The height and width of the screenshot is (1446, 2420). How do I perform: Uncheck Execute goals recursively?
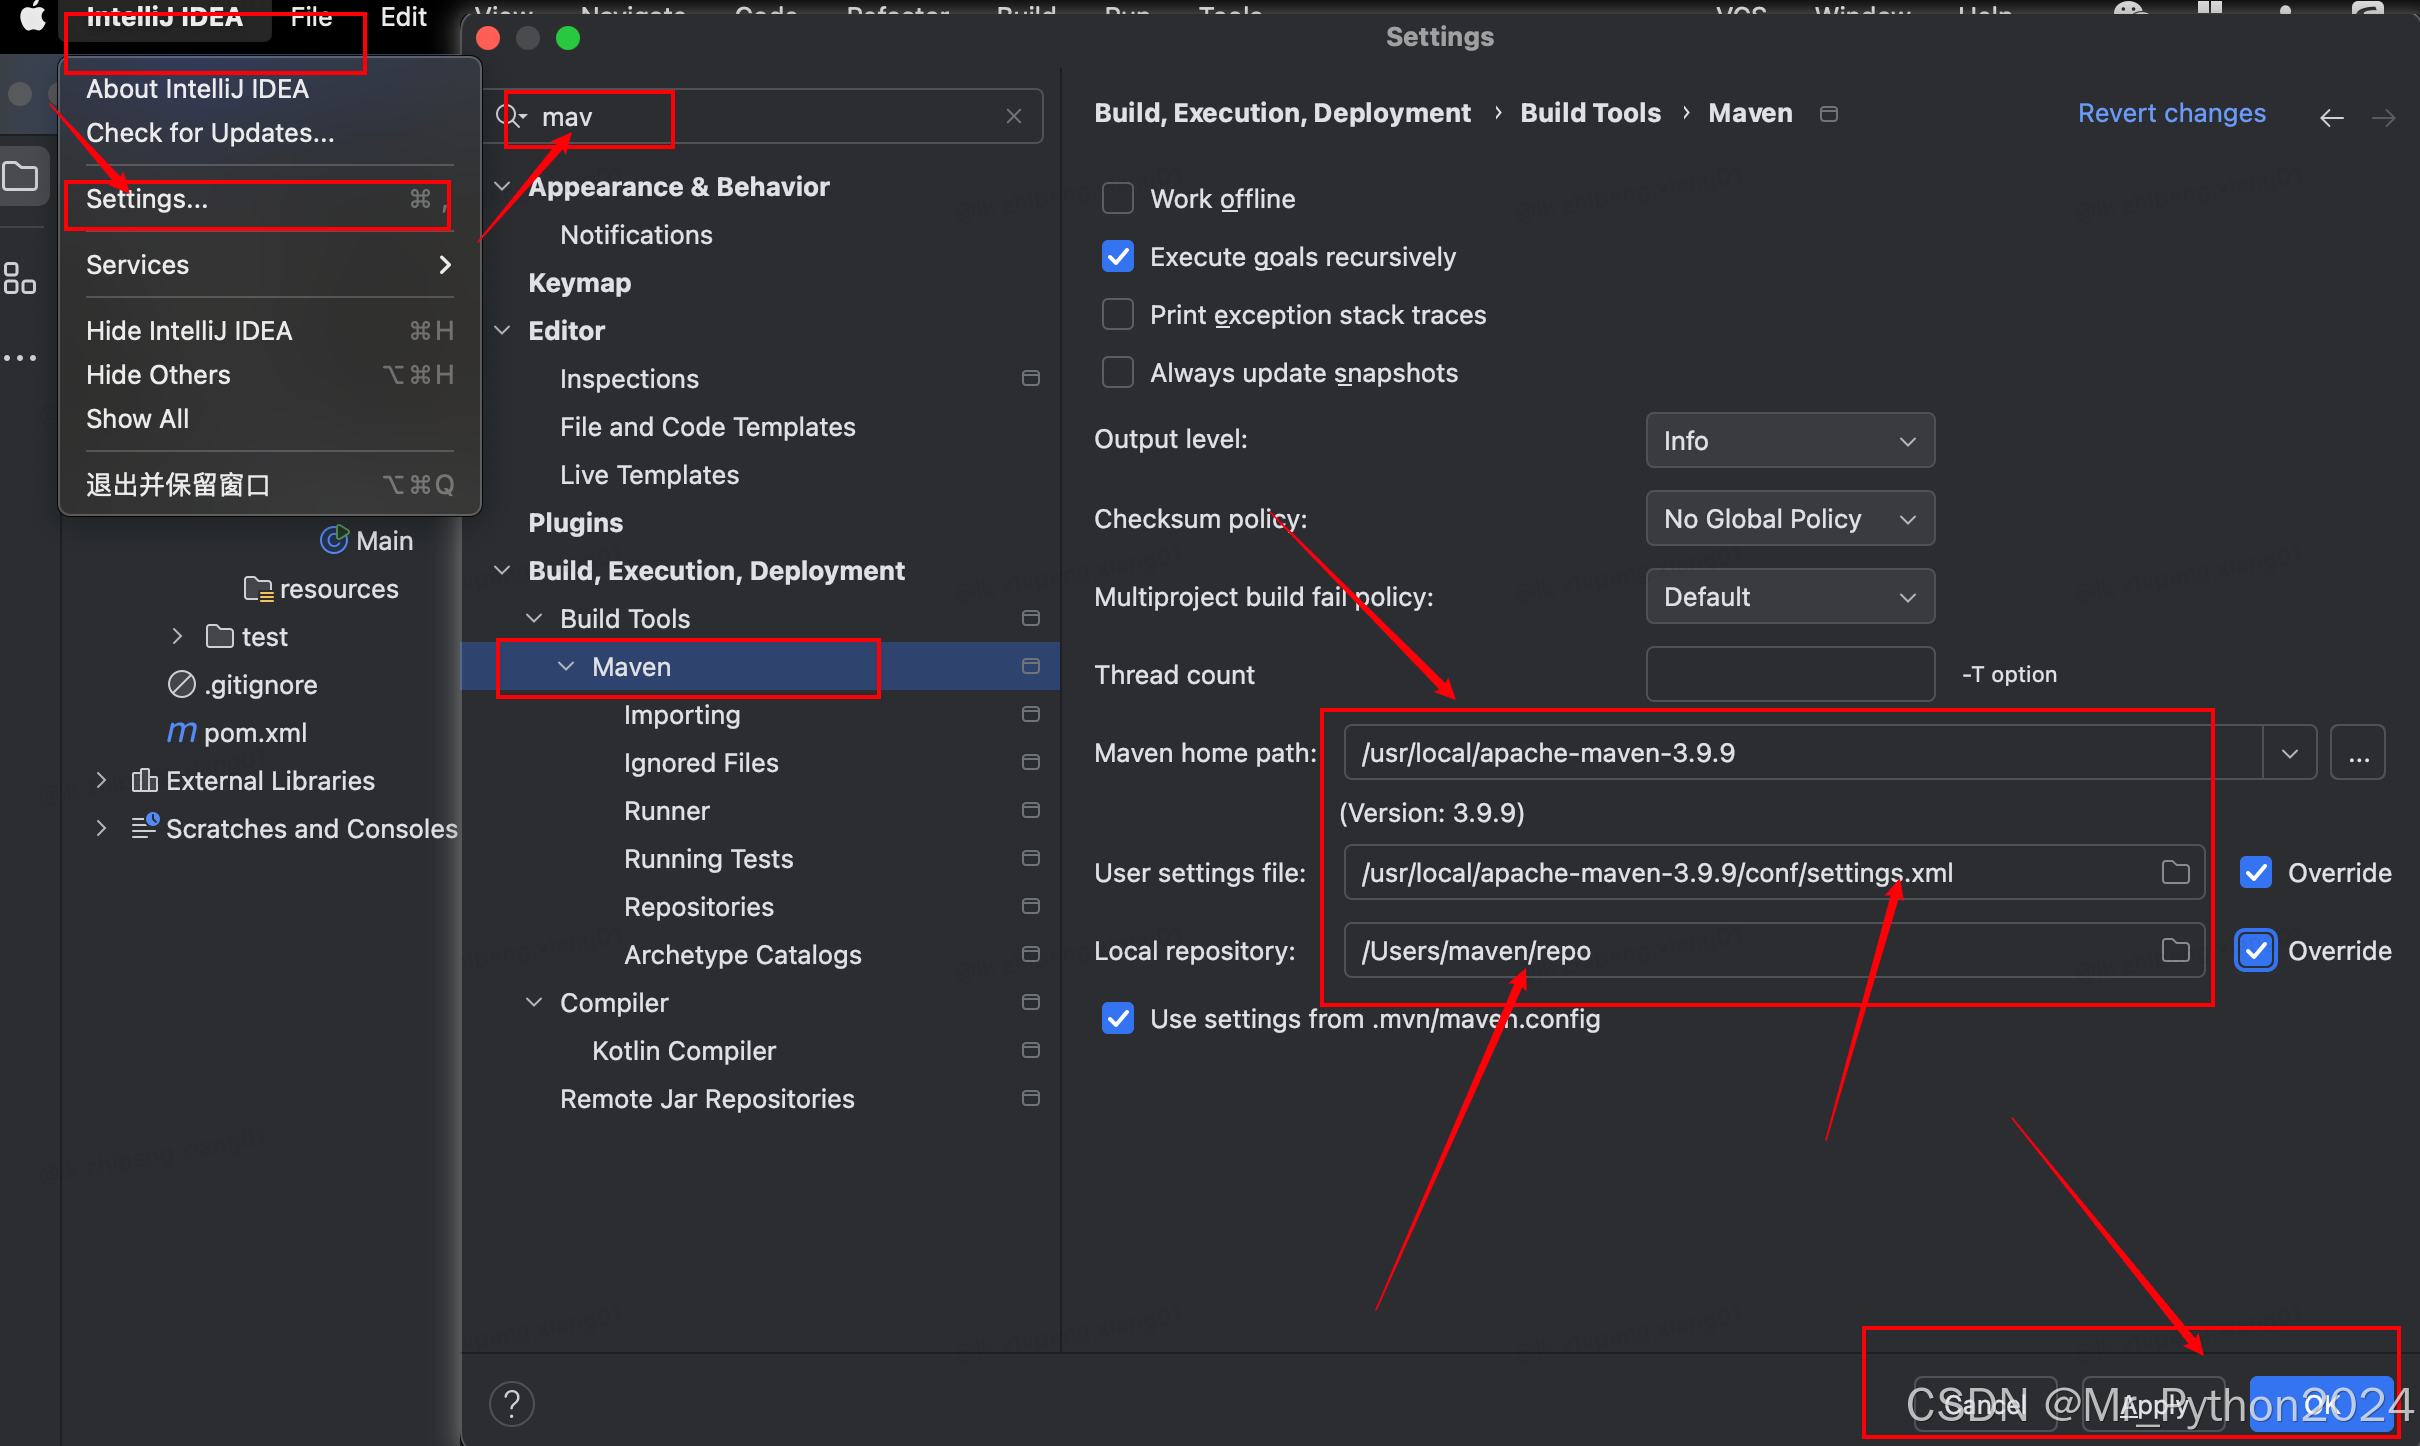point(1117,256)
